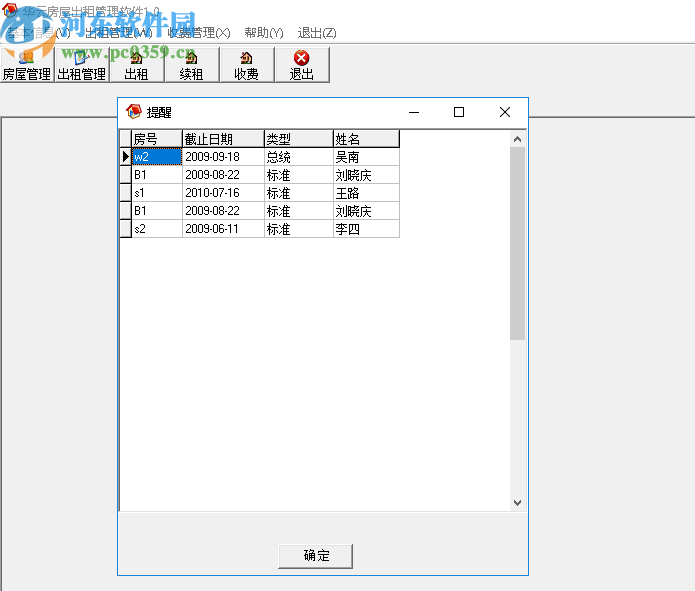The image size is (695, 591).
Task: Click the scrollbar up arrow
Action: pos(517,139)
